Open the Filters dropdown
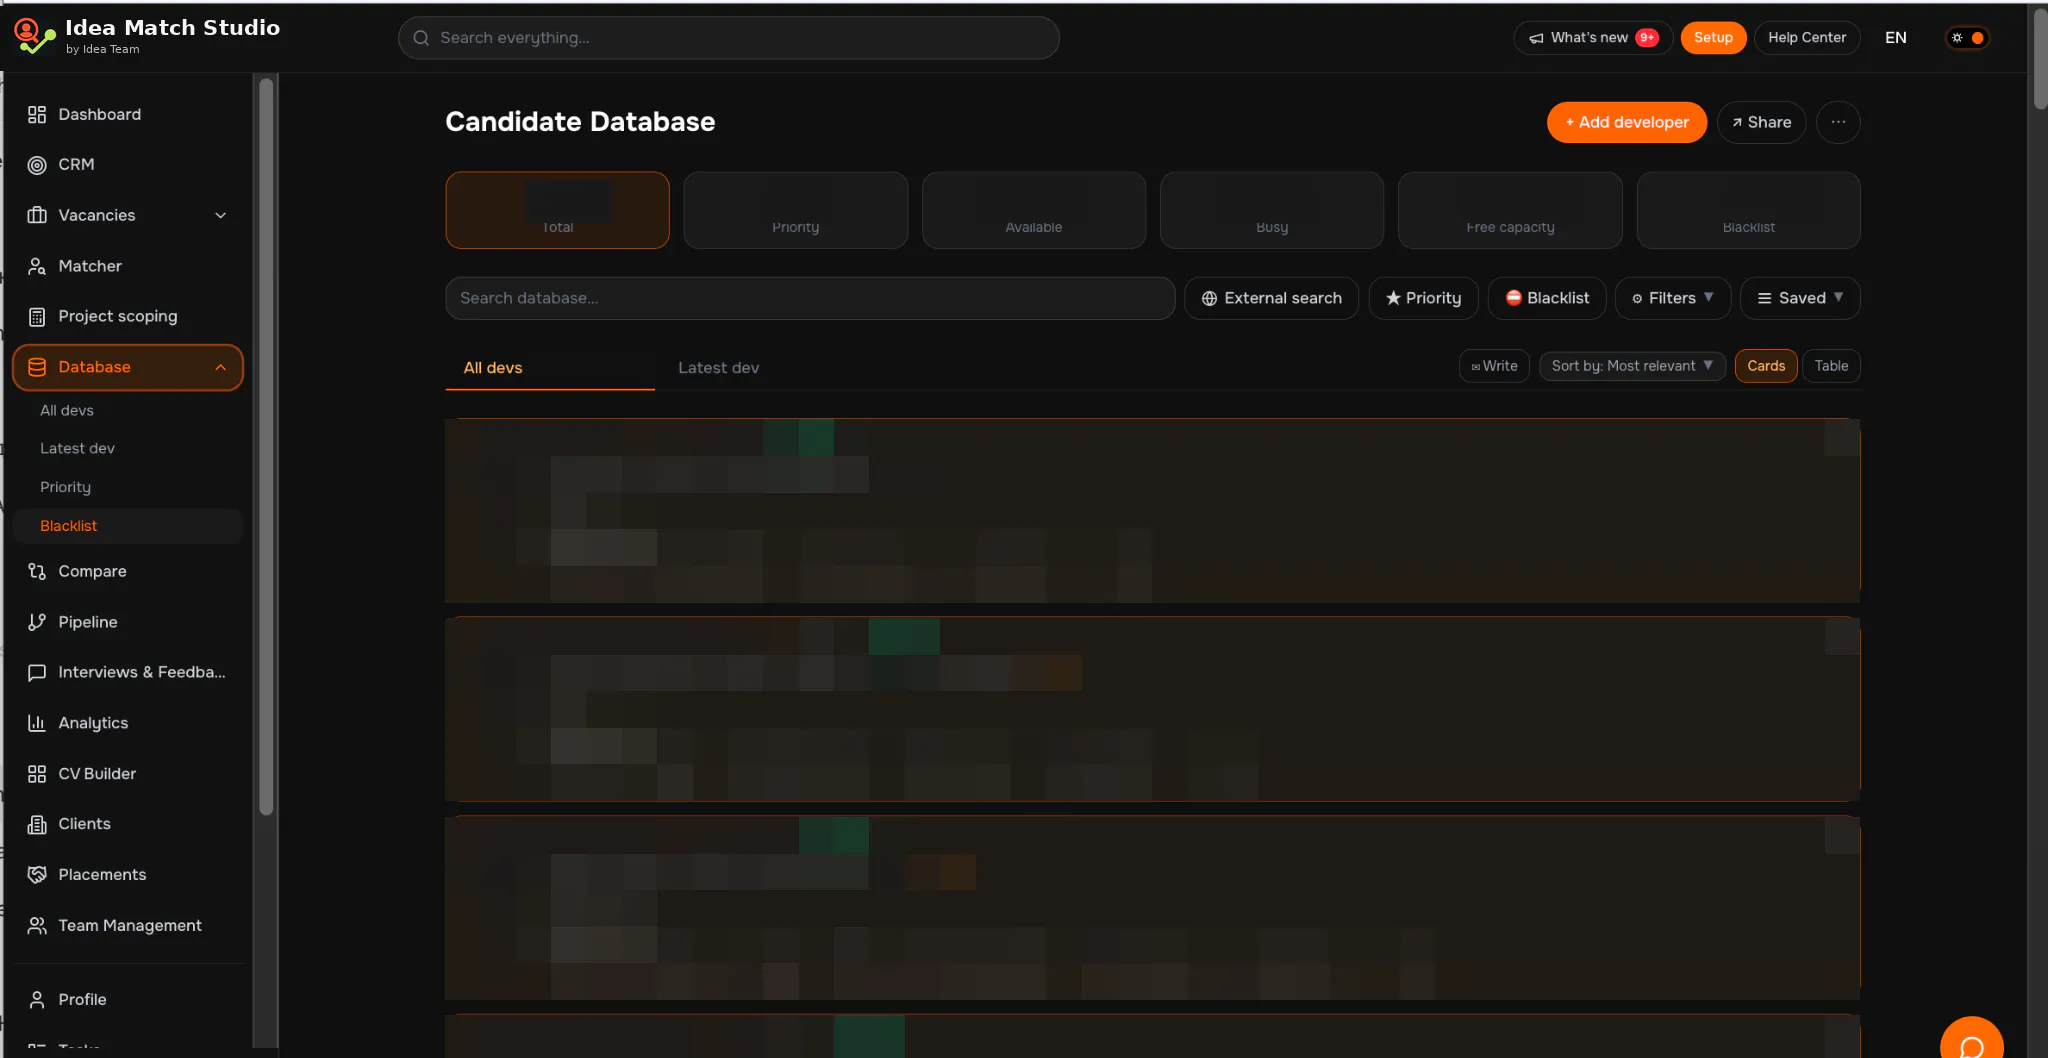Viewport: 2048px width, 1058px height. 1673,298
